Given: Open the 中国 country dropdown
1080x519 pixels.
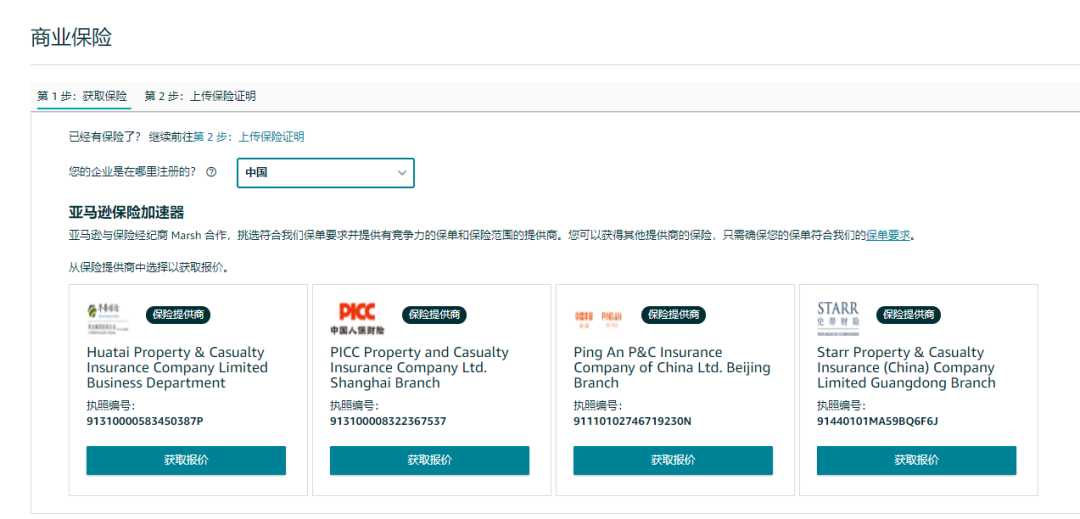Looking at the screenshot, I should click(326, 173).
